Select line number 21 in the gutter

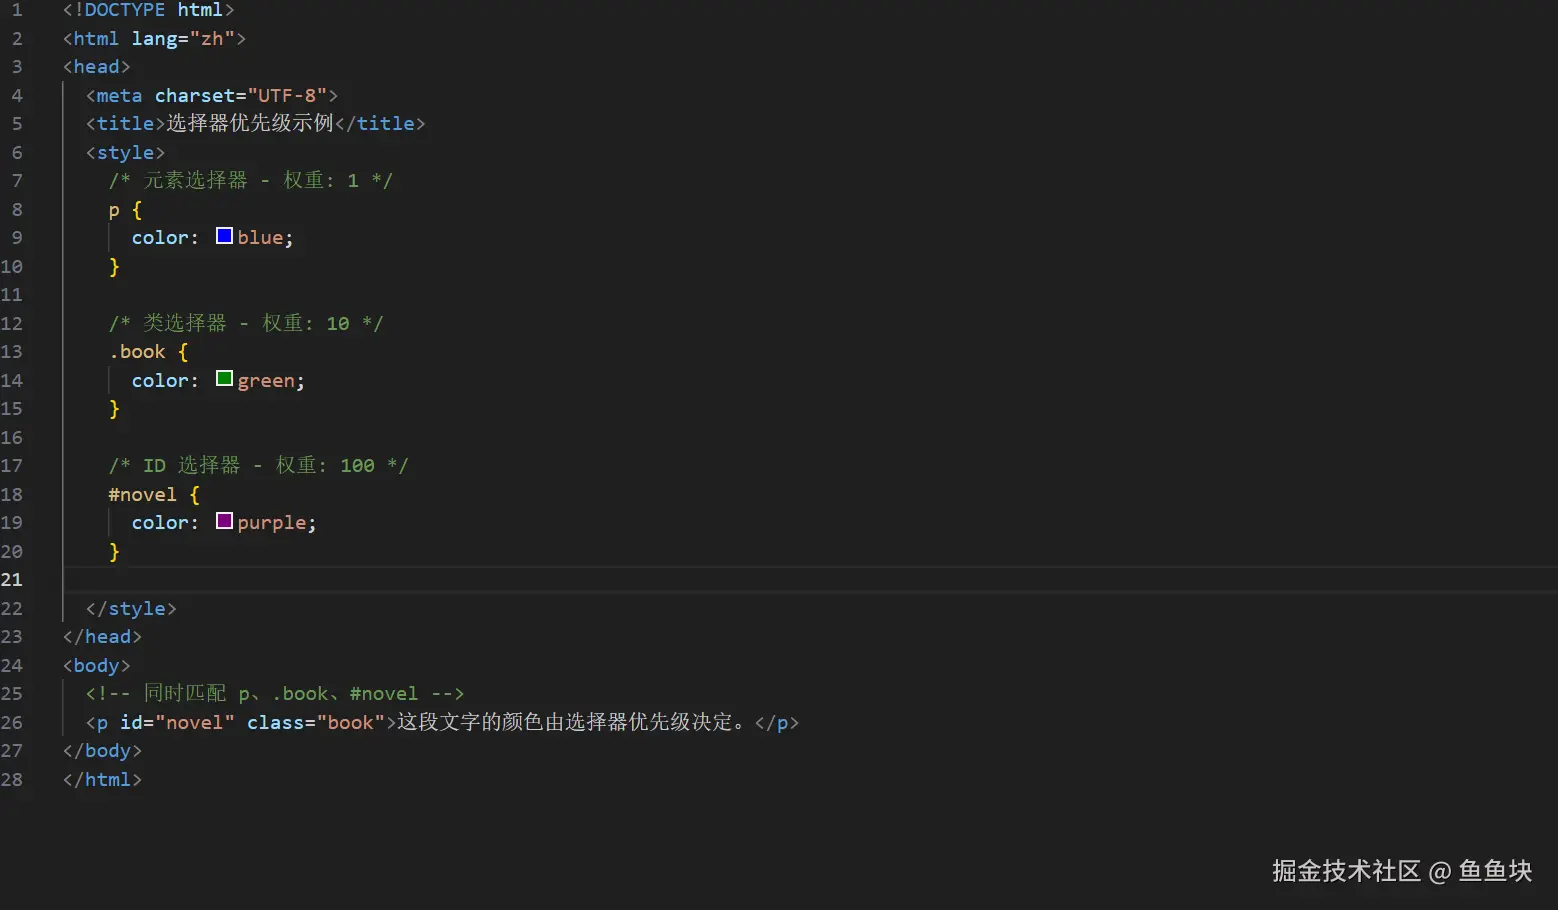point(12,580)
